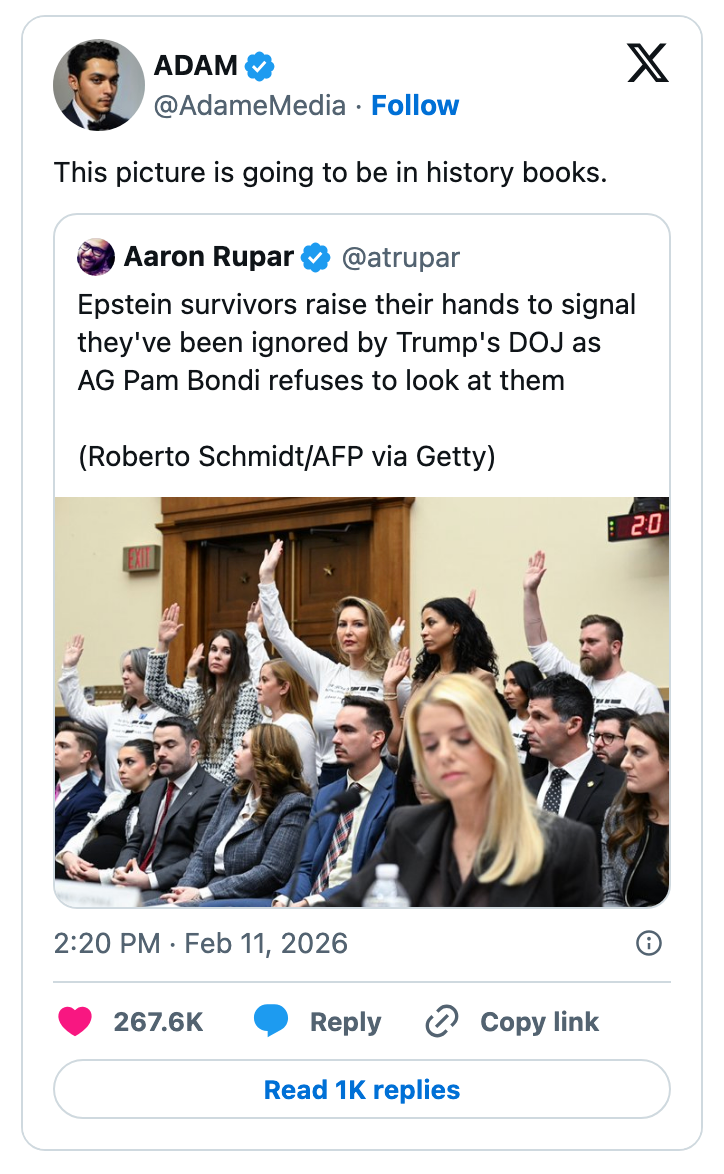Click Aaron Rupar's small profile avatar
The width and height of the screenshot is (724, 1174).
pos(96,257)
